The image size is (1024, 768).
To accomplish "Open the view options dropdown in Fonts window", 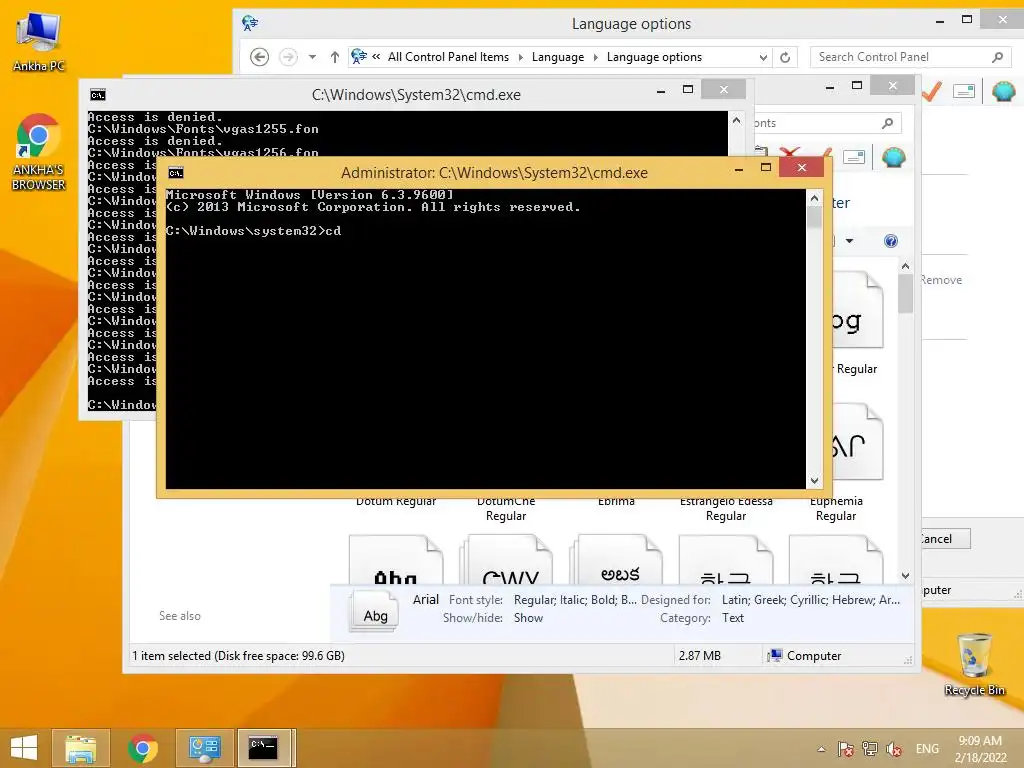I will point(849,241).
